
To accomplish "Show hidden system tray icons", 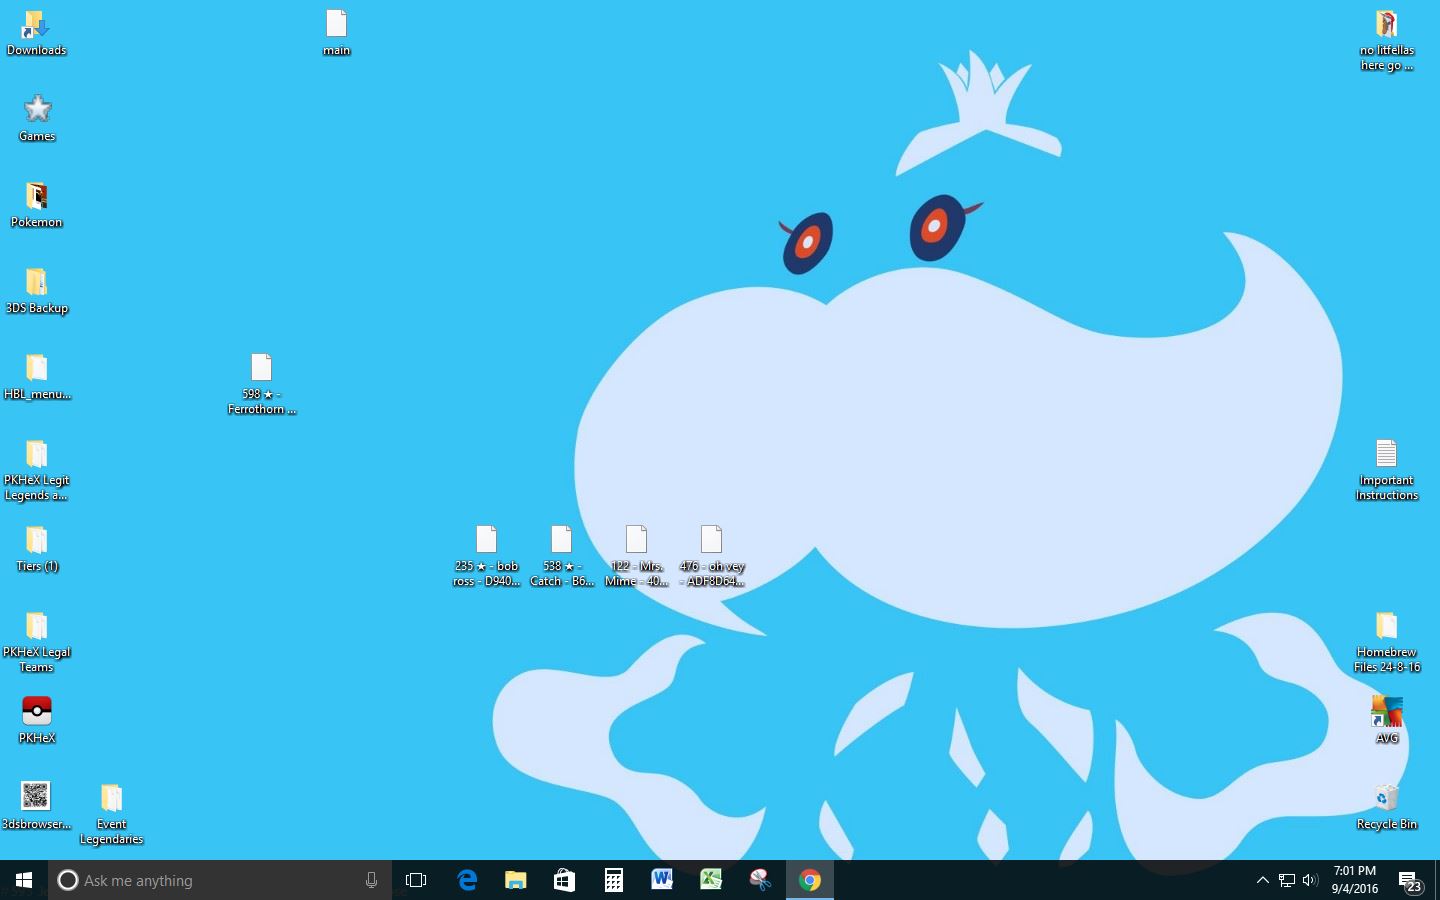I will click(1262, 880).
